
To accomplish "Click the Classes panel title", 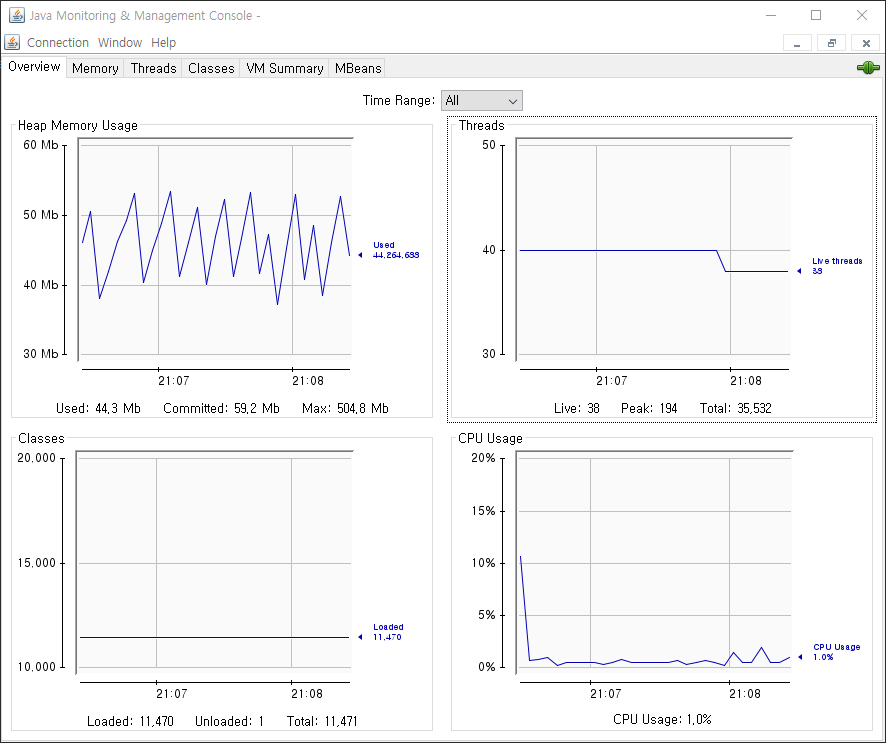I will [x=41, y=438].
